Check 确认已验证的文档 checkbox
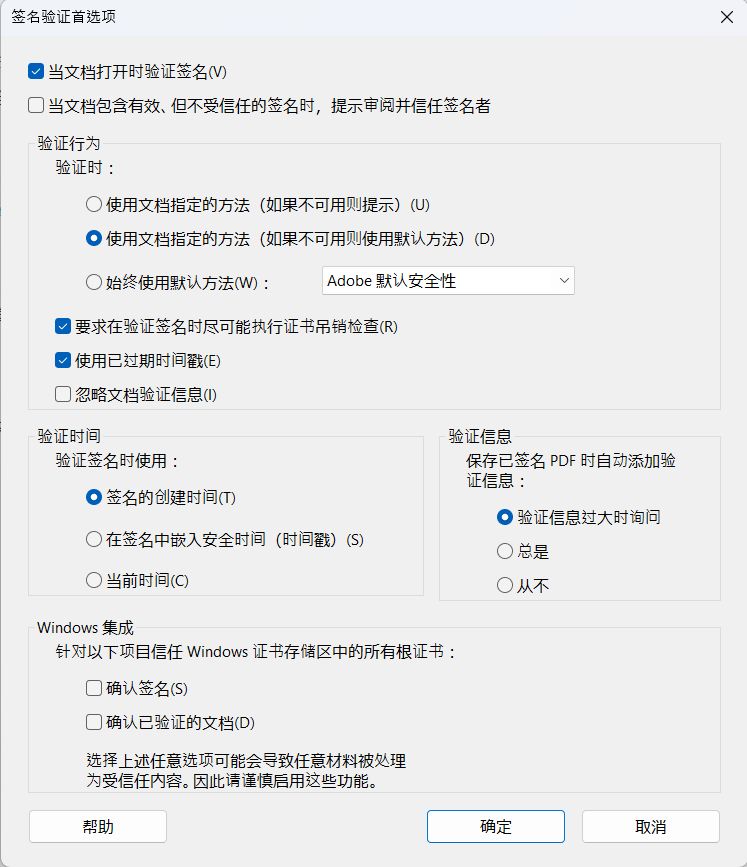The width and height of the screenshot is (747, 867). 94,723
